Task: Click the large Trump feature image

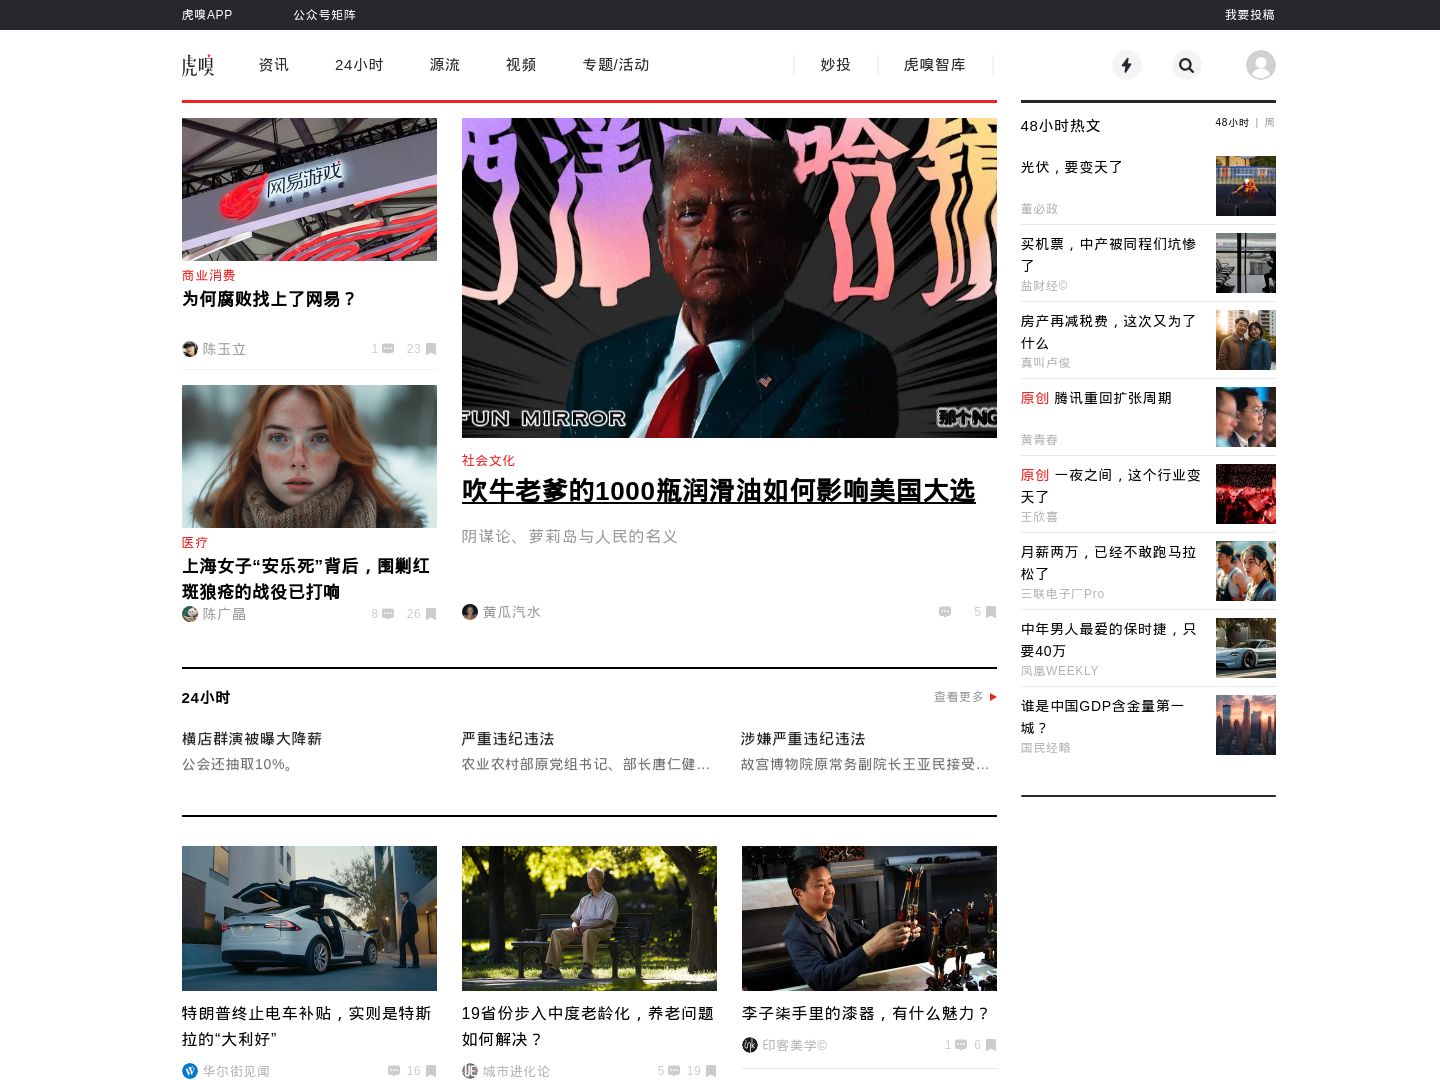Action: pos(729,278)
